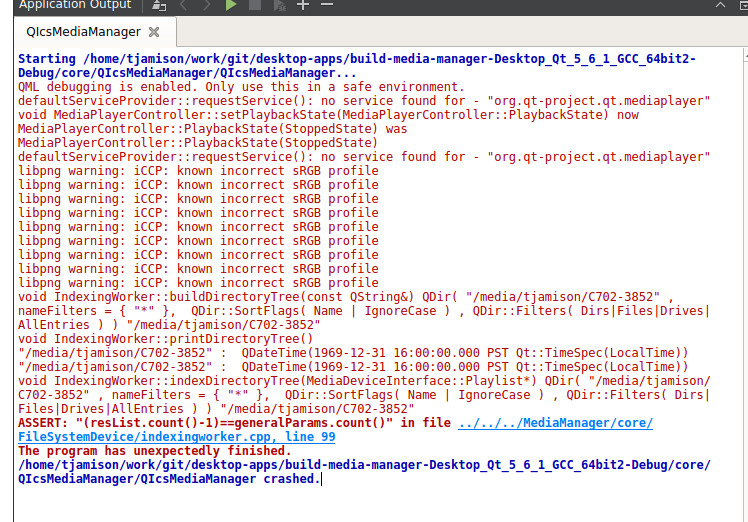
Task: Select the QIcsMediaManager output tab
Action: click(x=83, y=31)
